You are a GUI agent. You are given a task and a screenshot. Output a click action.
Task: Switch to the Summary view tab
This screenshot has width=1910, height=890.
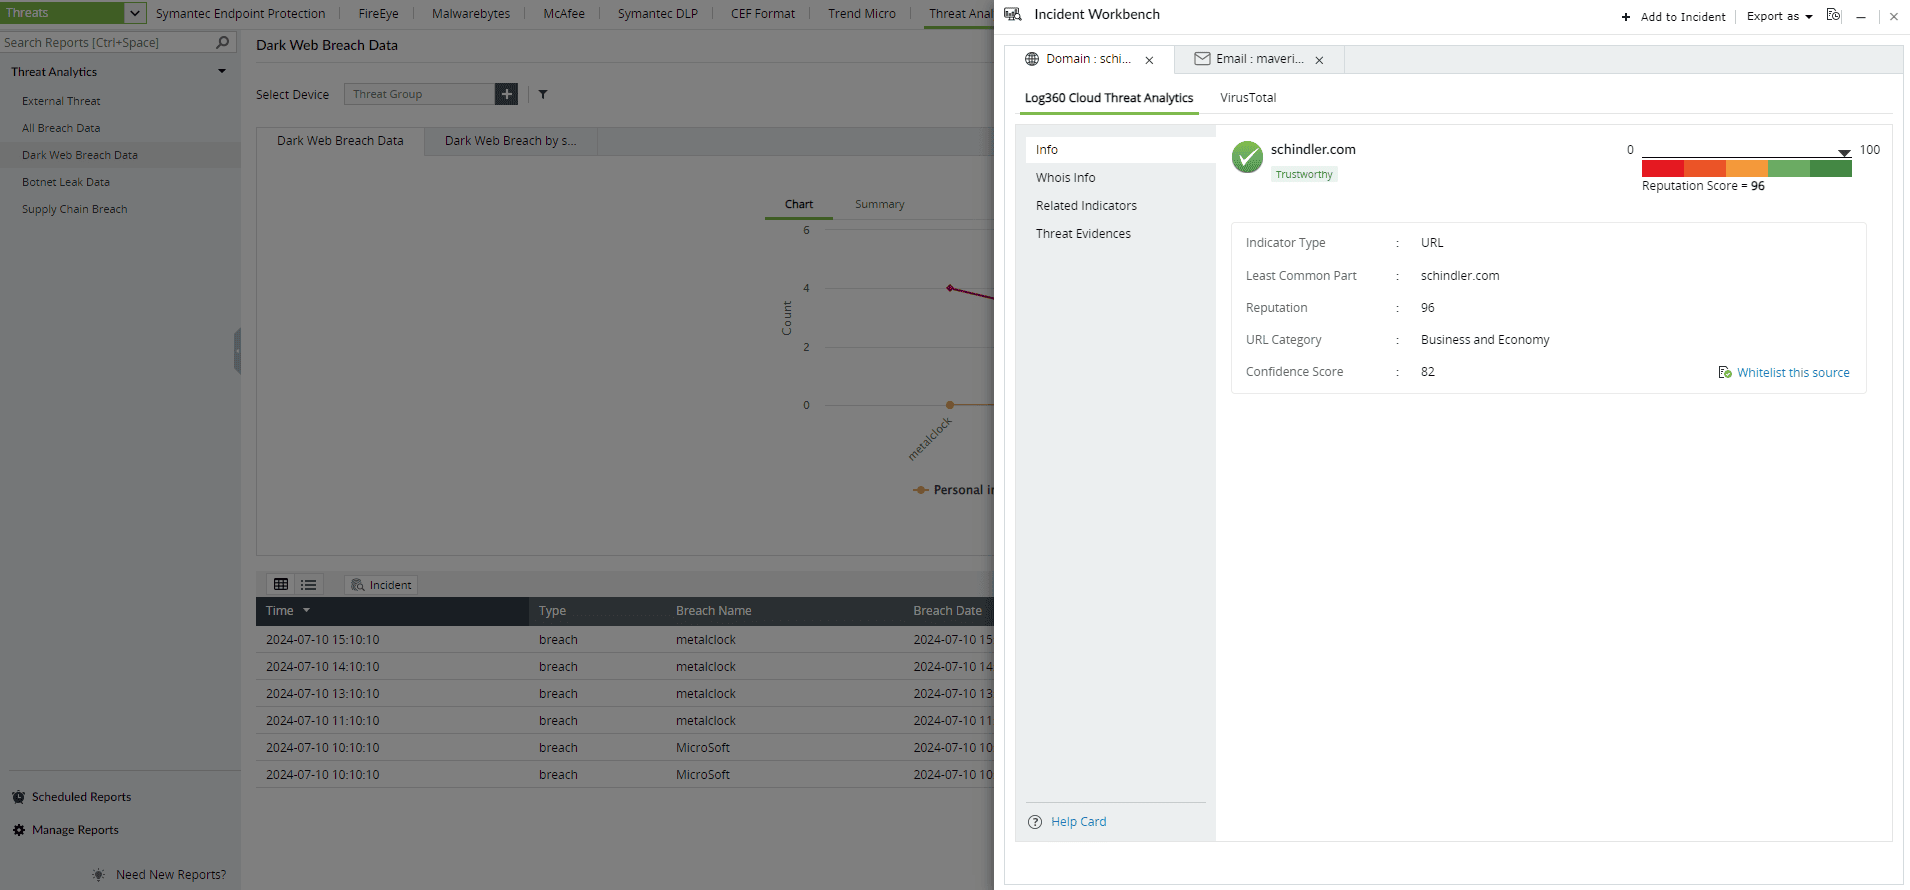pyautogui.click(x=880, y=204)
